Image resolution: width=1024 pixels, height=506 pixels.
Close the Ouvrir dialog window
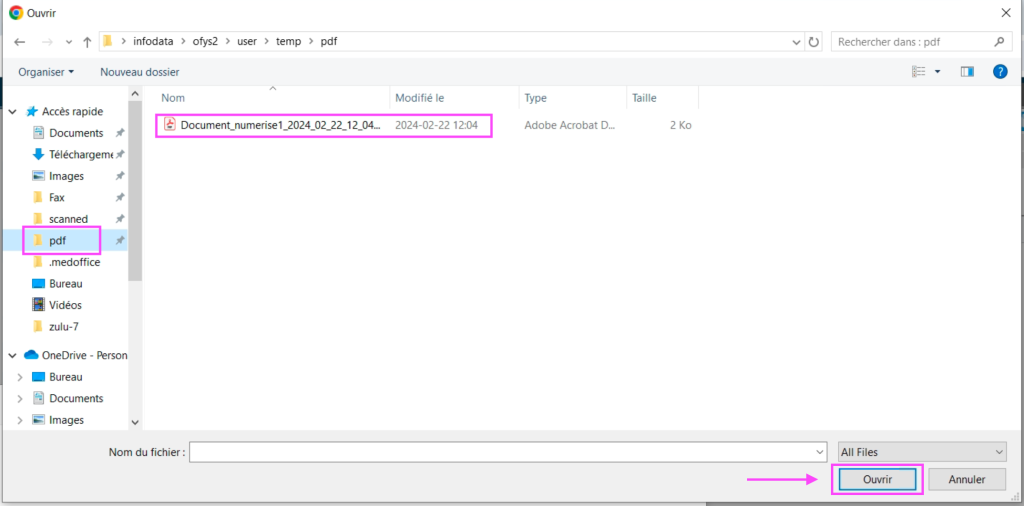point(1006,12)
